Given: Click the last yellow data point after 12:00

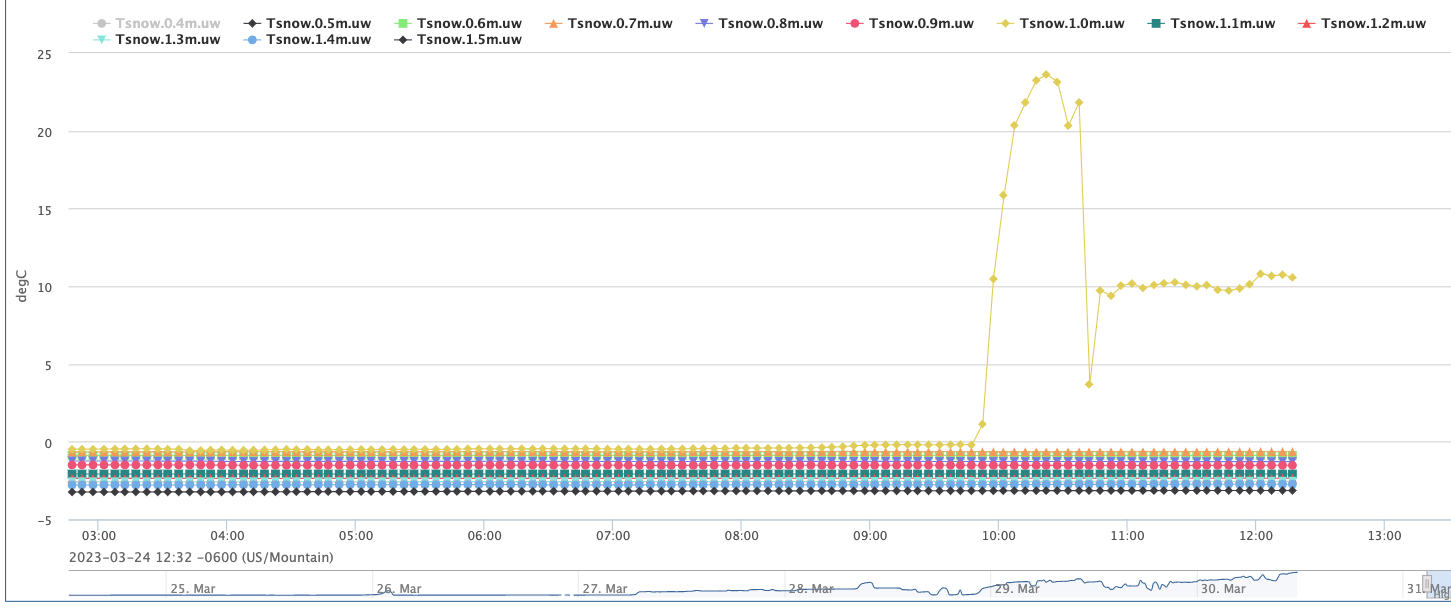Looking at the screenshot, I should click(1292, 277).
